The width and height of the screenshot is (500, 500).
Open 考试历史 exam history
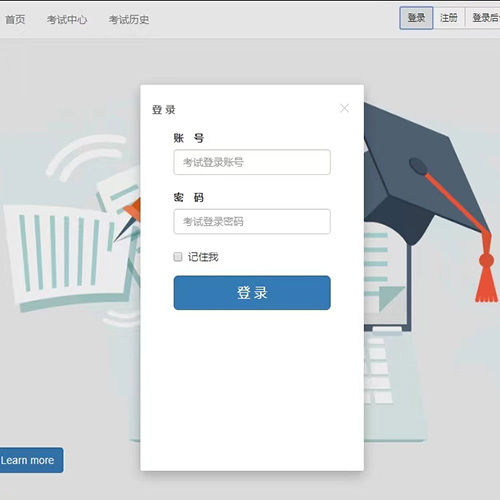tap(129, 20)
